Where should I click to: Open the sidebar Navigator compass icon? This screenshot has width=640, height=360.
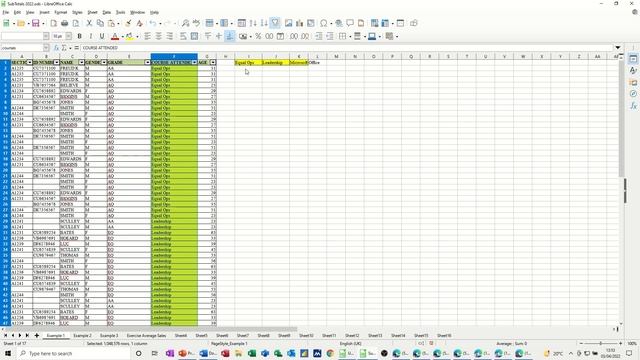click(x=633, y=94)
